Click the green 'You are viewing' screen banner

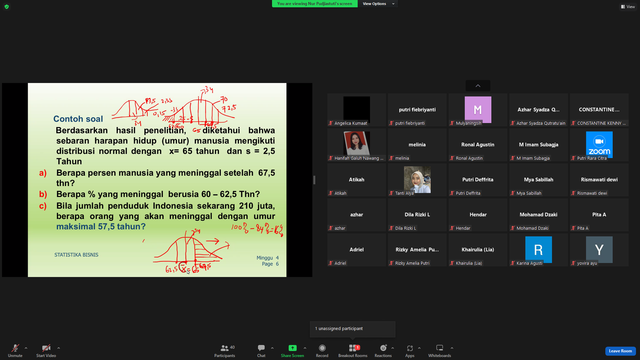[x=315, y=4]
